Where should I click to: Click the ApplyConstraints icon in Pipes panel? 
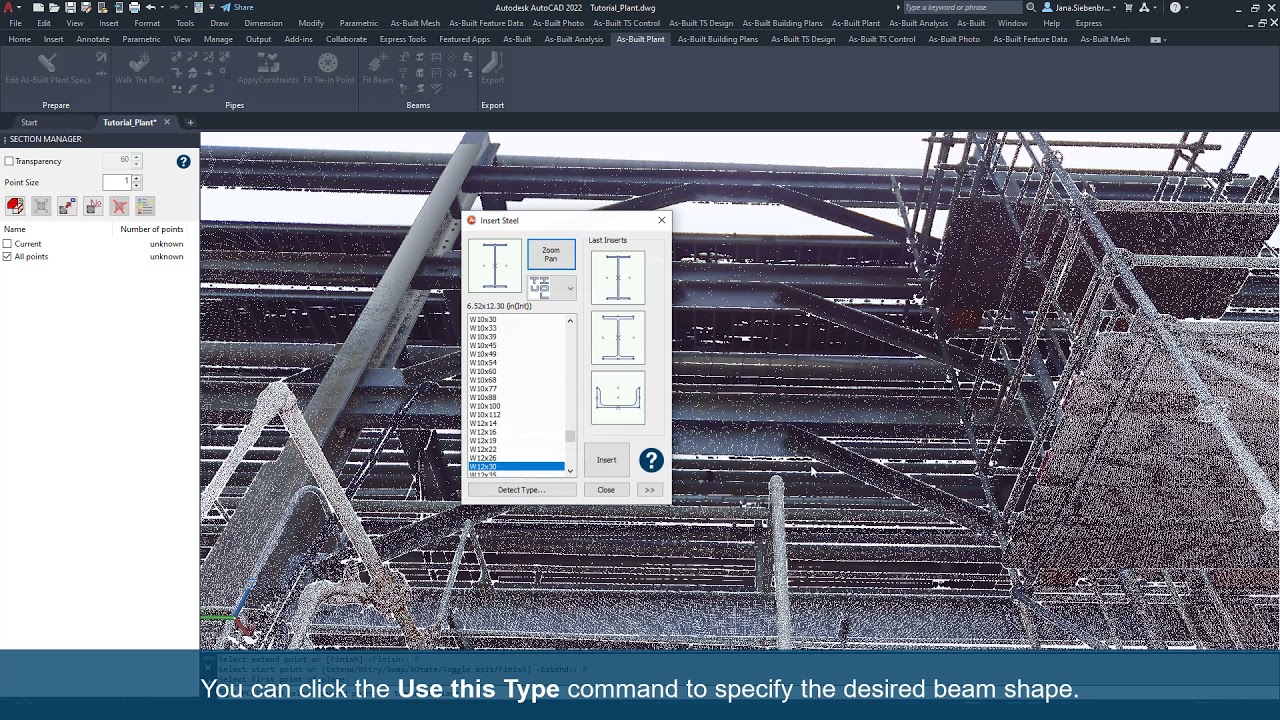pyautogui.click(x=269, y=64)
